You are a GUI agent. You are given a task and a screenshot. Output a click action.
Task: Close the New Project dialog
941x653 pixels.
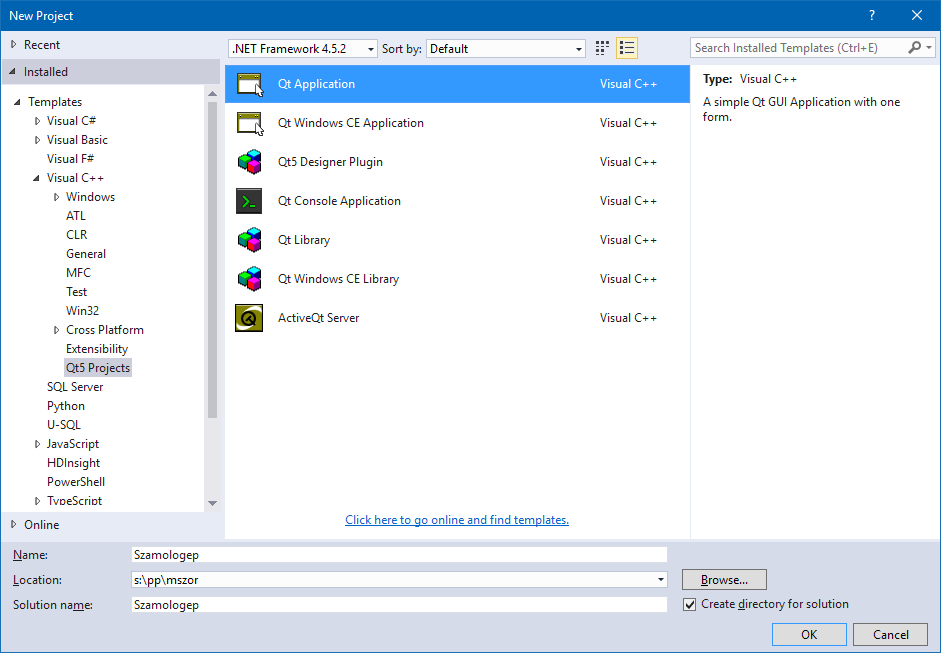click(916, 16)
